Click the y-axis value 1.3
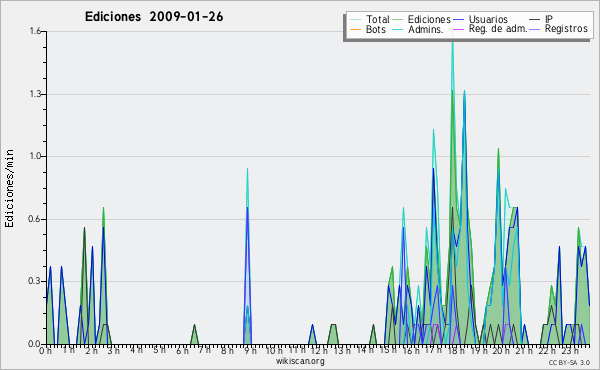This screenshot has width=600, height=370. (35, 94)
